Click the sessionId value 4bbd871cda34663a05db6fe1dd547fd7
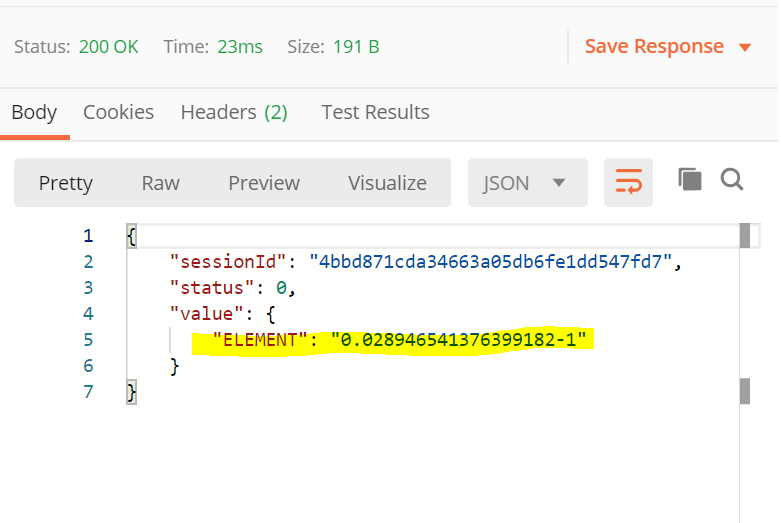The image size is (781, 523). click(x=491, y=262)
